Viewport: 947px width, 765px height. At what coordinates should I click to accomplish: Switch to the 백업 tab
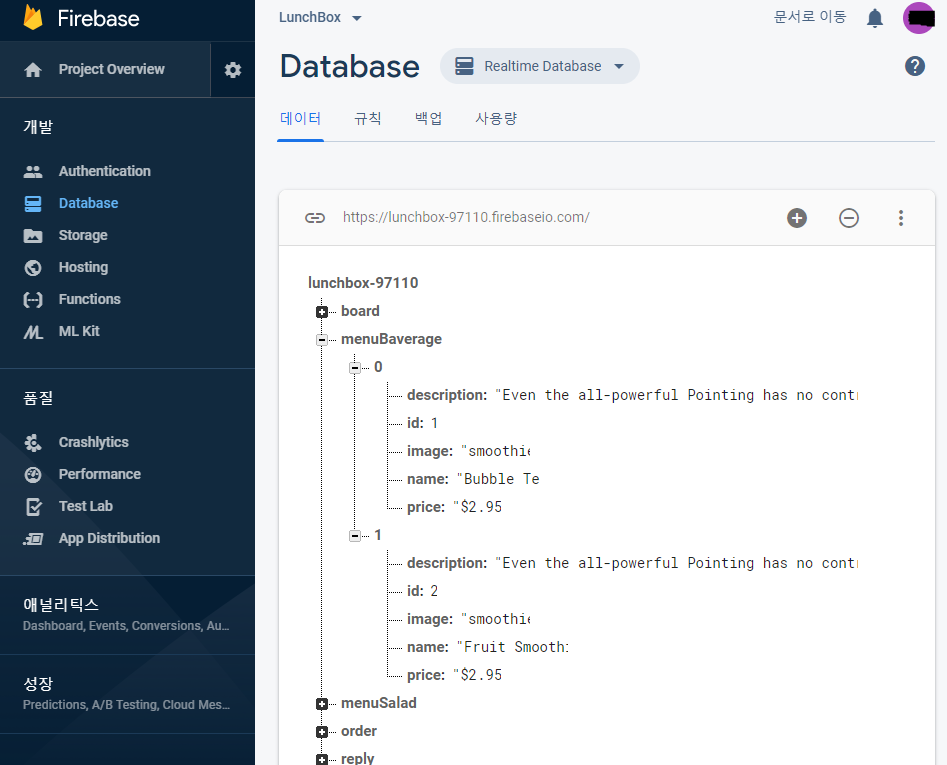(429, 118)
